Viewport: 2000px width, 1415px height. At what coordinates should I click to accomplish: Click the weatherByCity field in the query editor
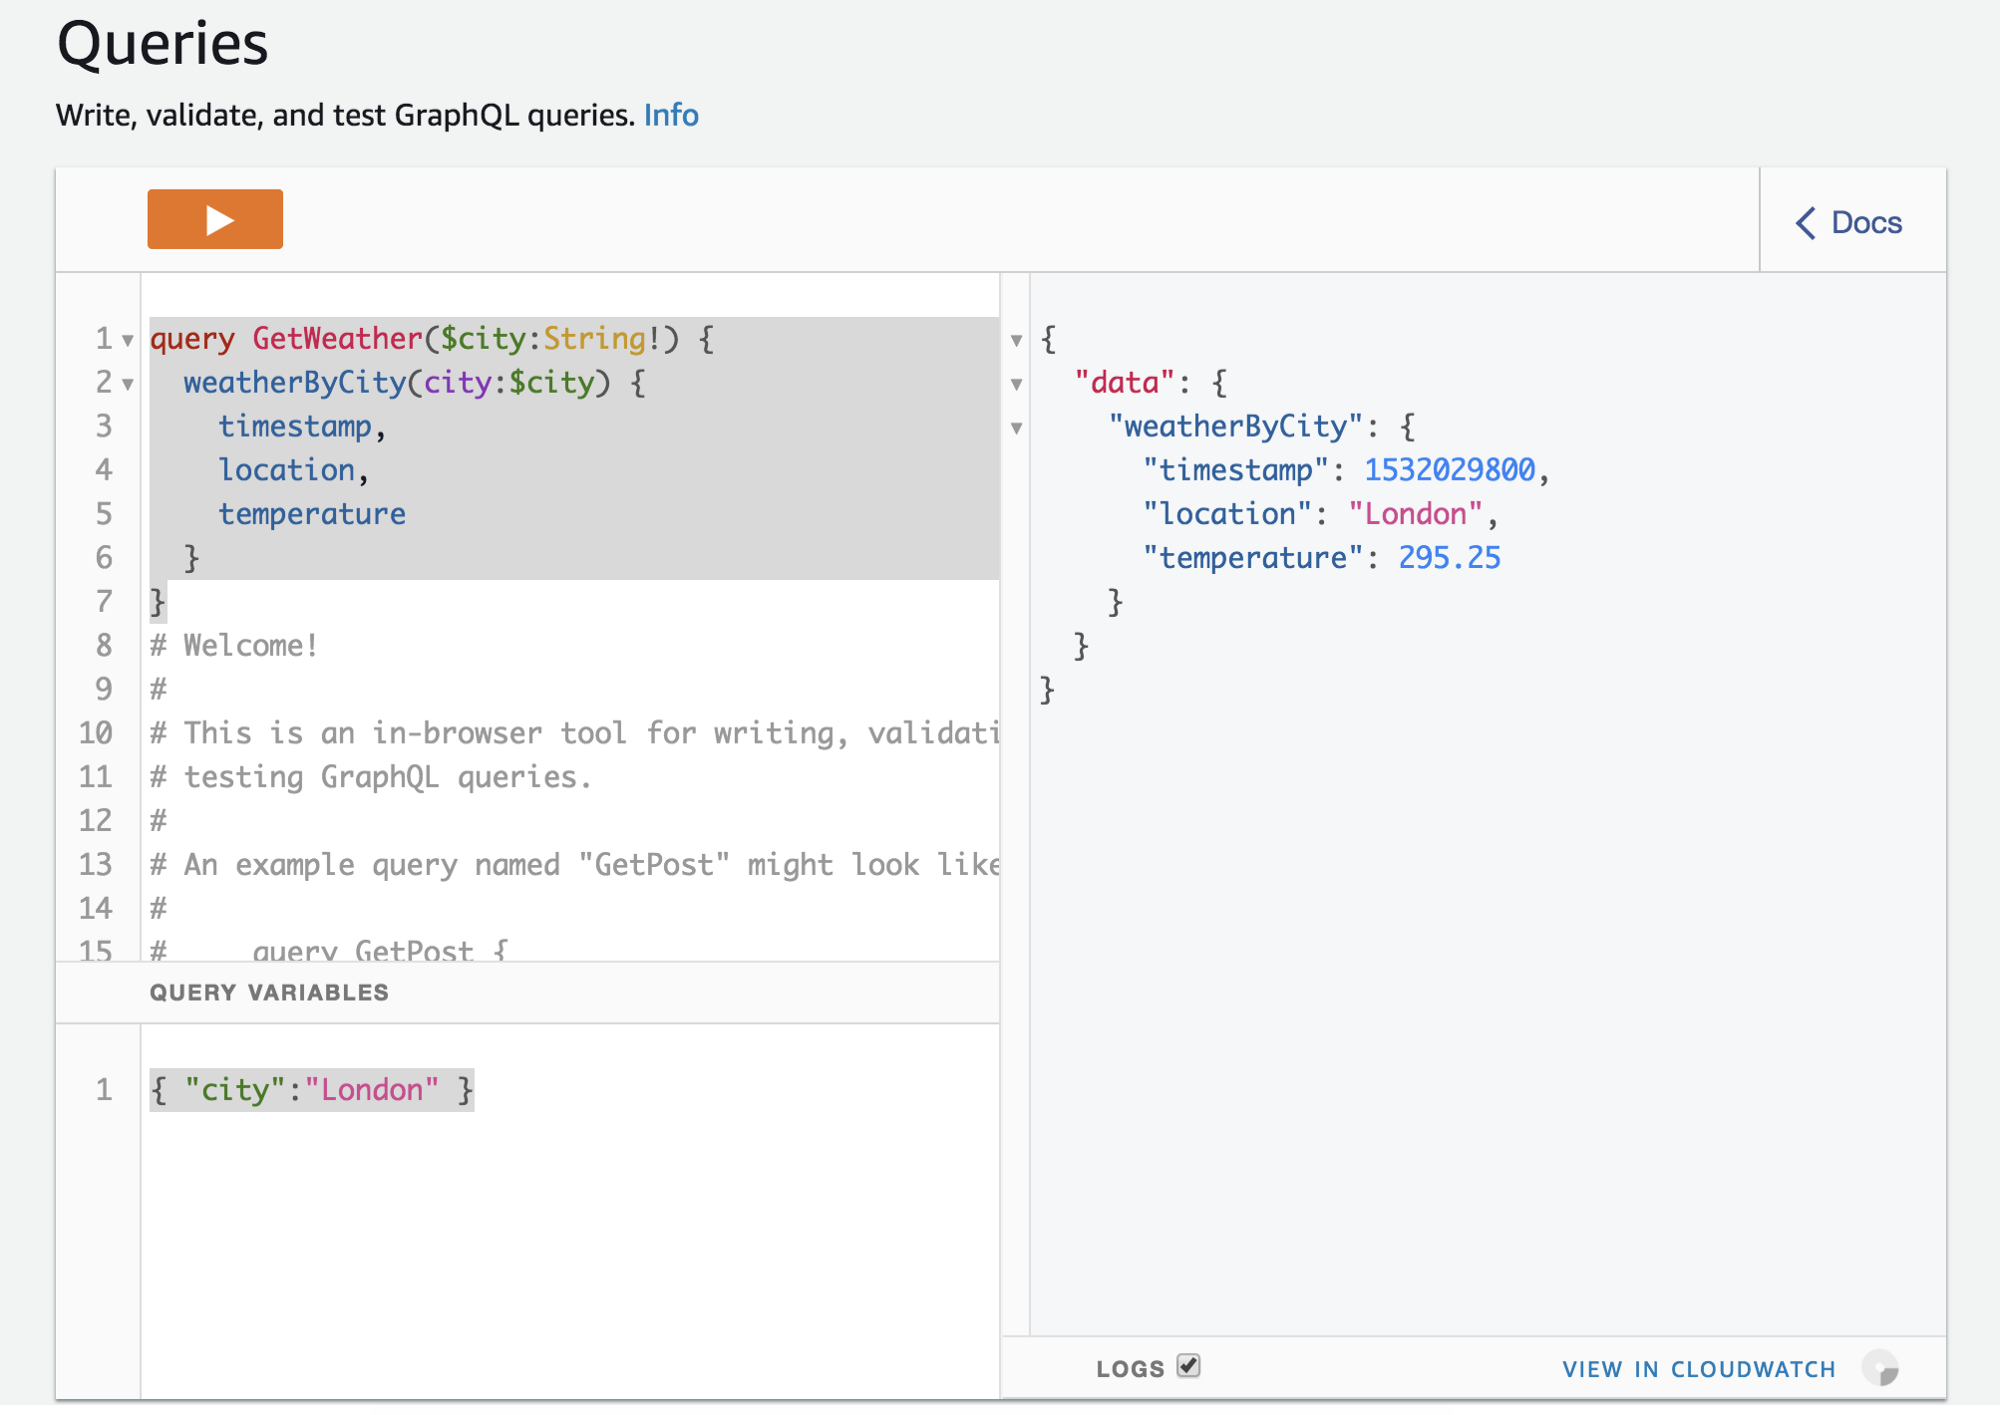[294, 383]
